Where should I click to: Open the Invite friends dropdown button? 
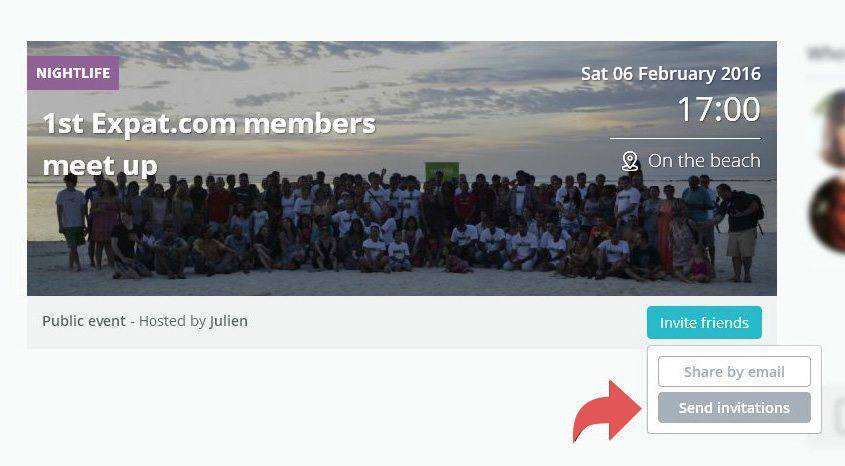(x=704, y=322)
